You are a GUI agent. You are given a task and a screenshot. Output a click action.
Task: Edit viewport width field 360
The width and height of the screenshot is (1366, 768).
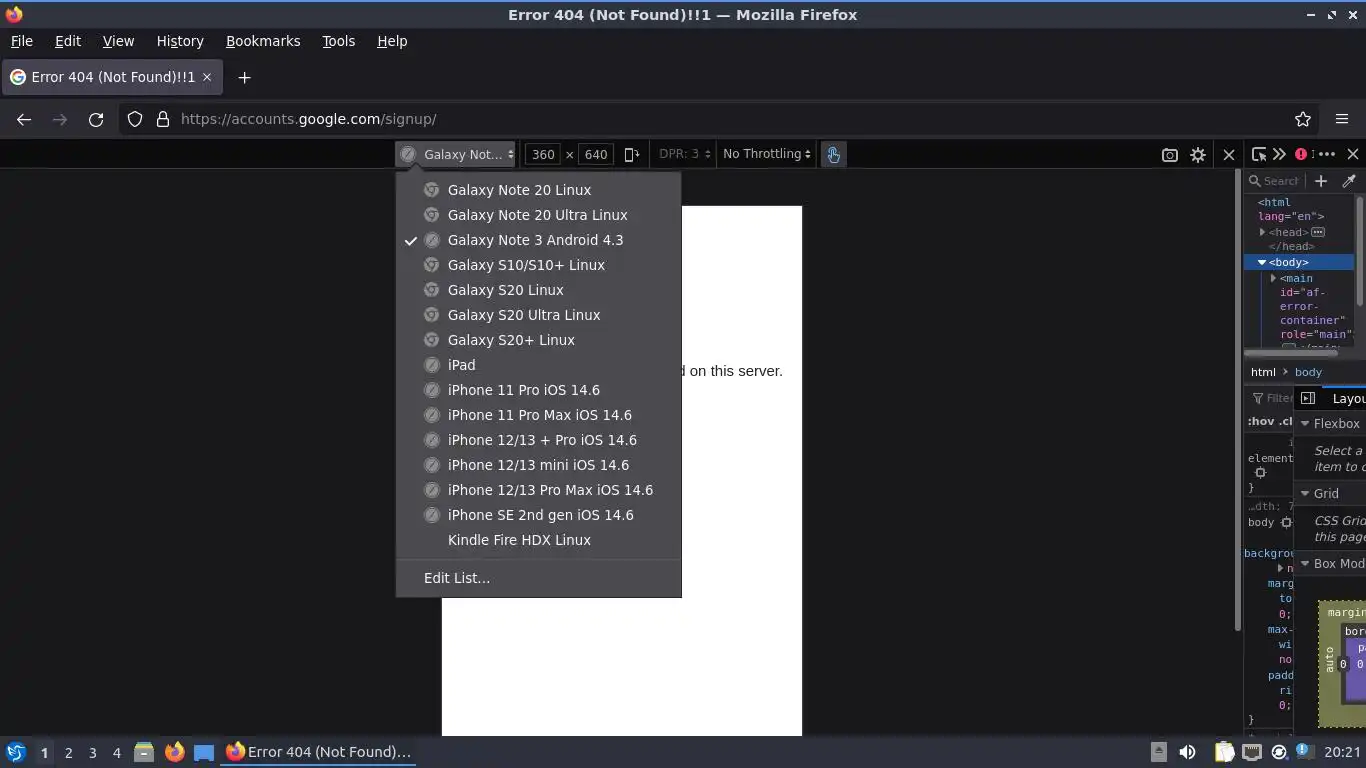click(x=543, y=154)
